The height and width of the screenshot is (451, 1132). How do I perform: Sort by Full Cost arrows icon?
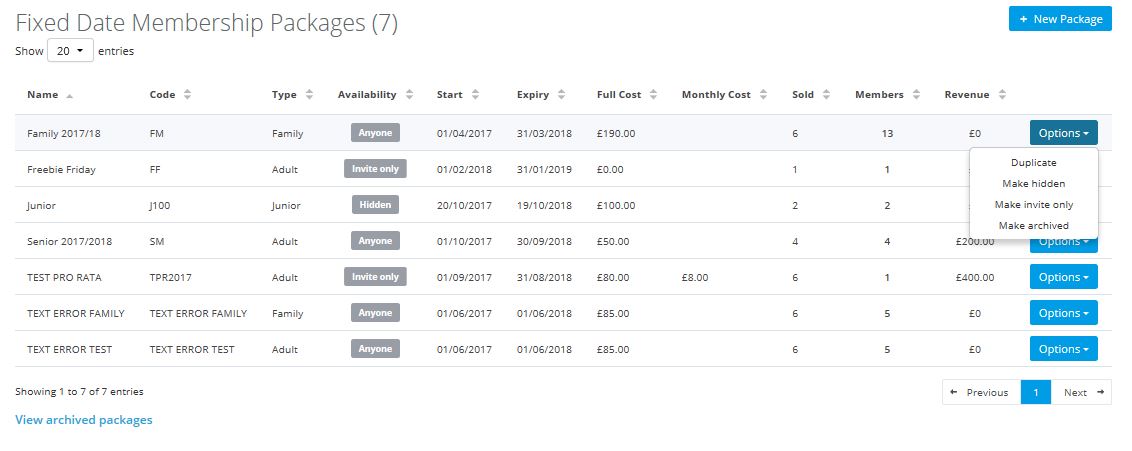click(x=653, y=95)
